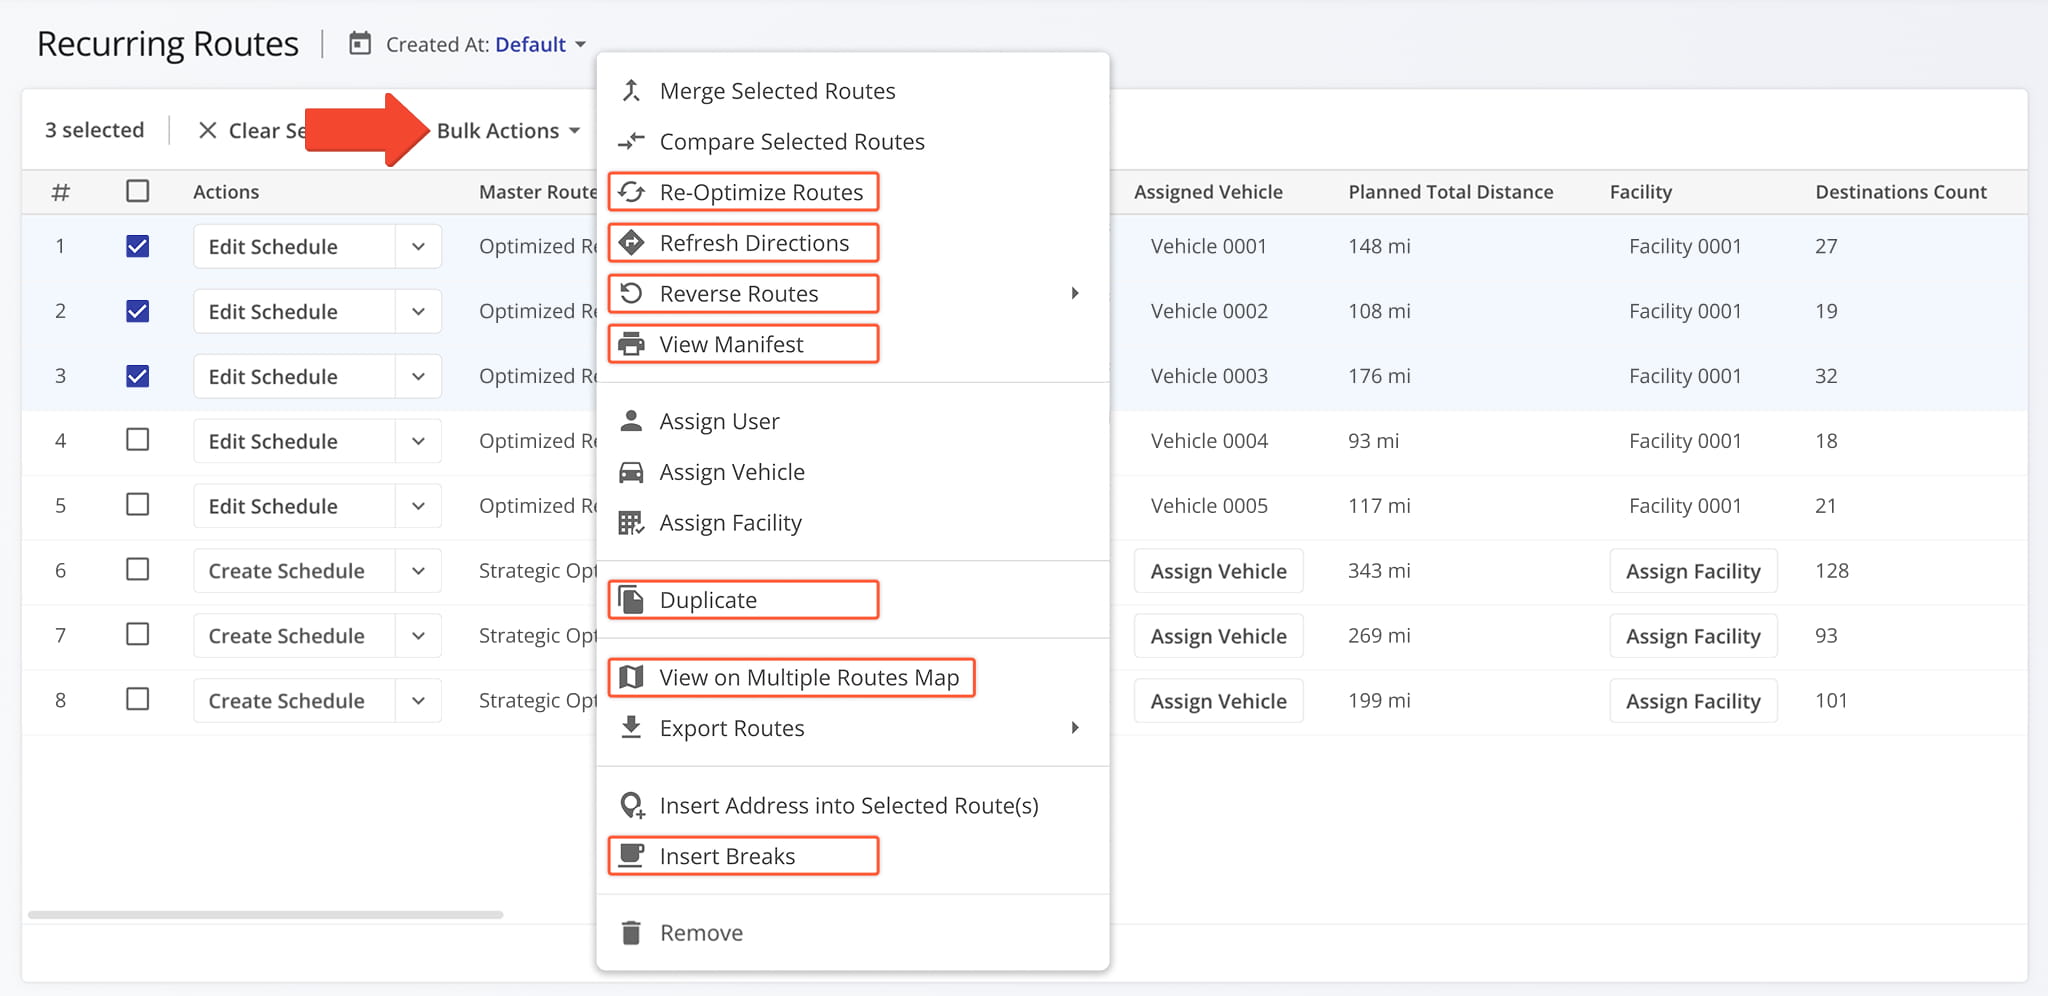
Task: Choose Merge Selected Routes from the menu
Action: tap(777, 90)
